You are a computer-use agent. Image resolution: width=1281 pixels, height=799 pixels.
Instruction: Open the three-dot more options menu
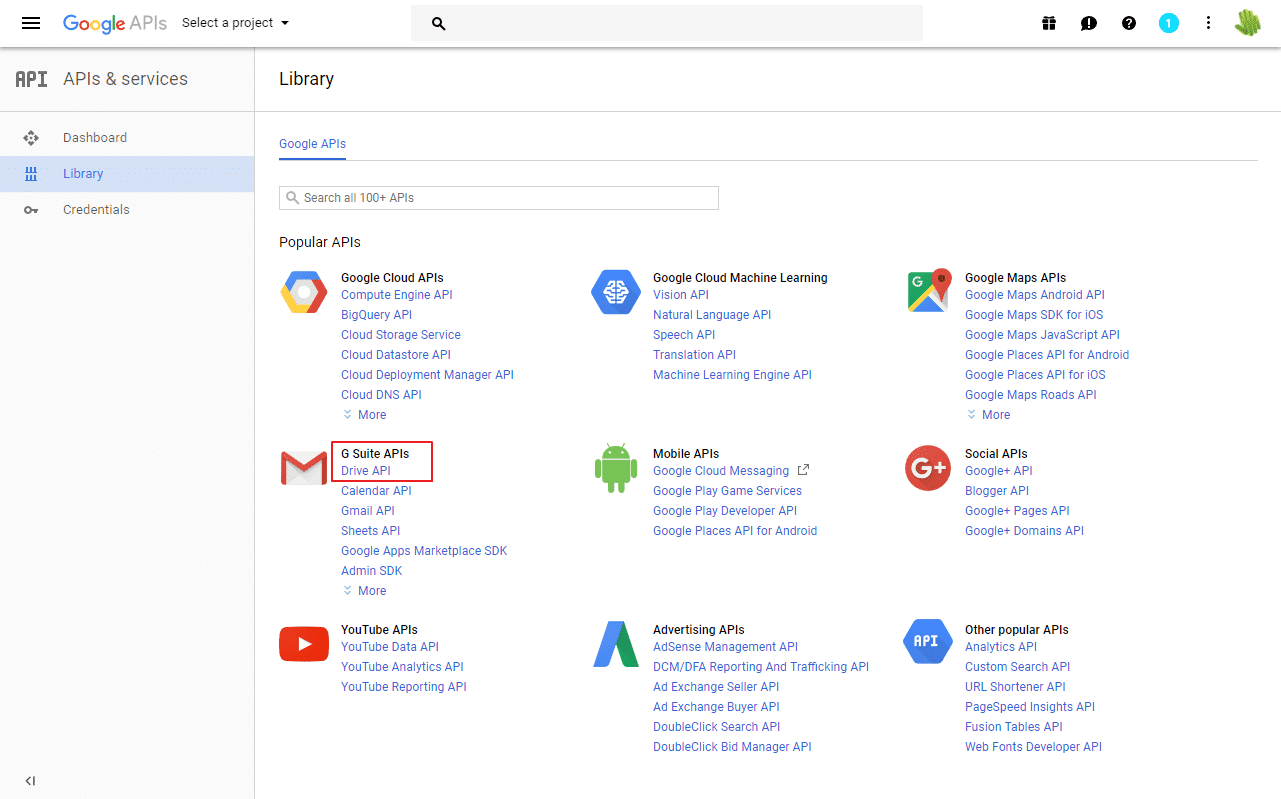point(1208,23)
